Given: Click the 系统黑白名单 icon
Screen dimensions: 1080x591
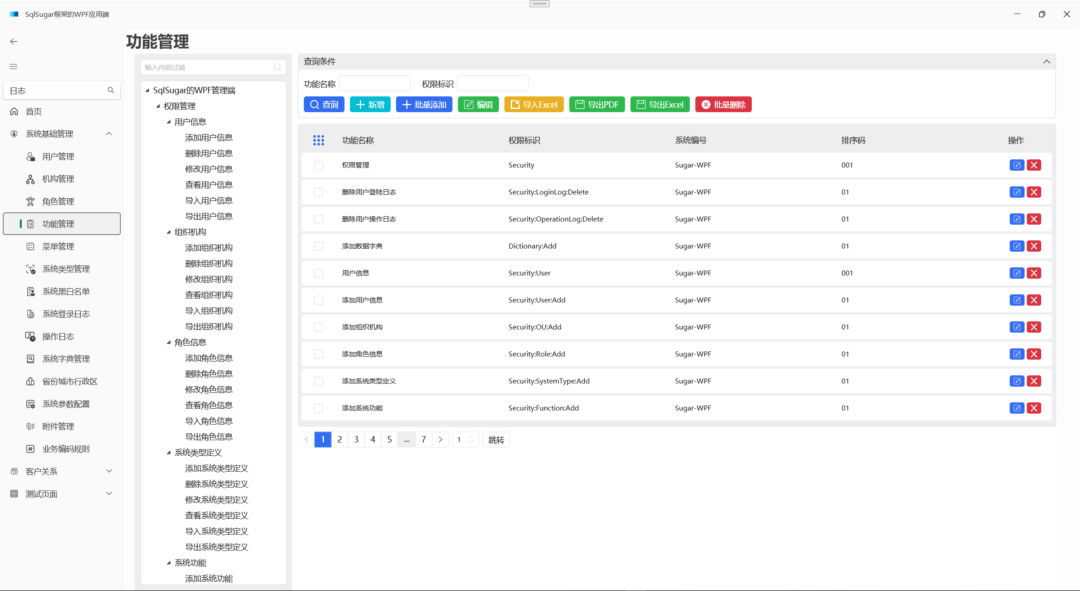Looking at the screenshot, I should click(30, 291).
